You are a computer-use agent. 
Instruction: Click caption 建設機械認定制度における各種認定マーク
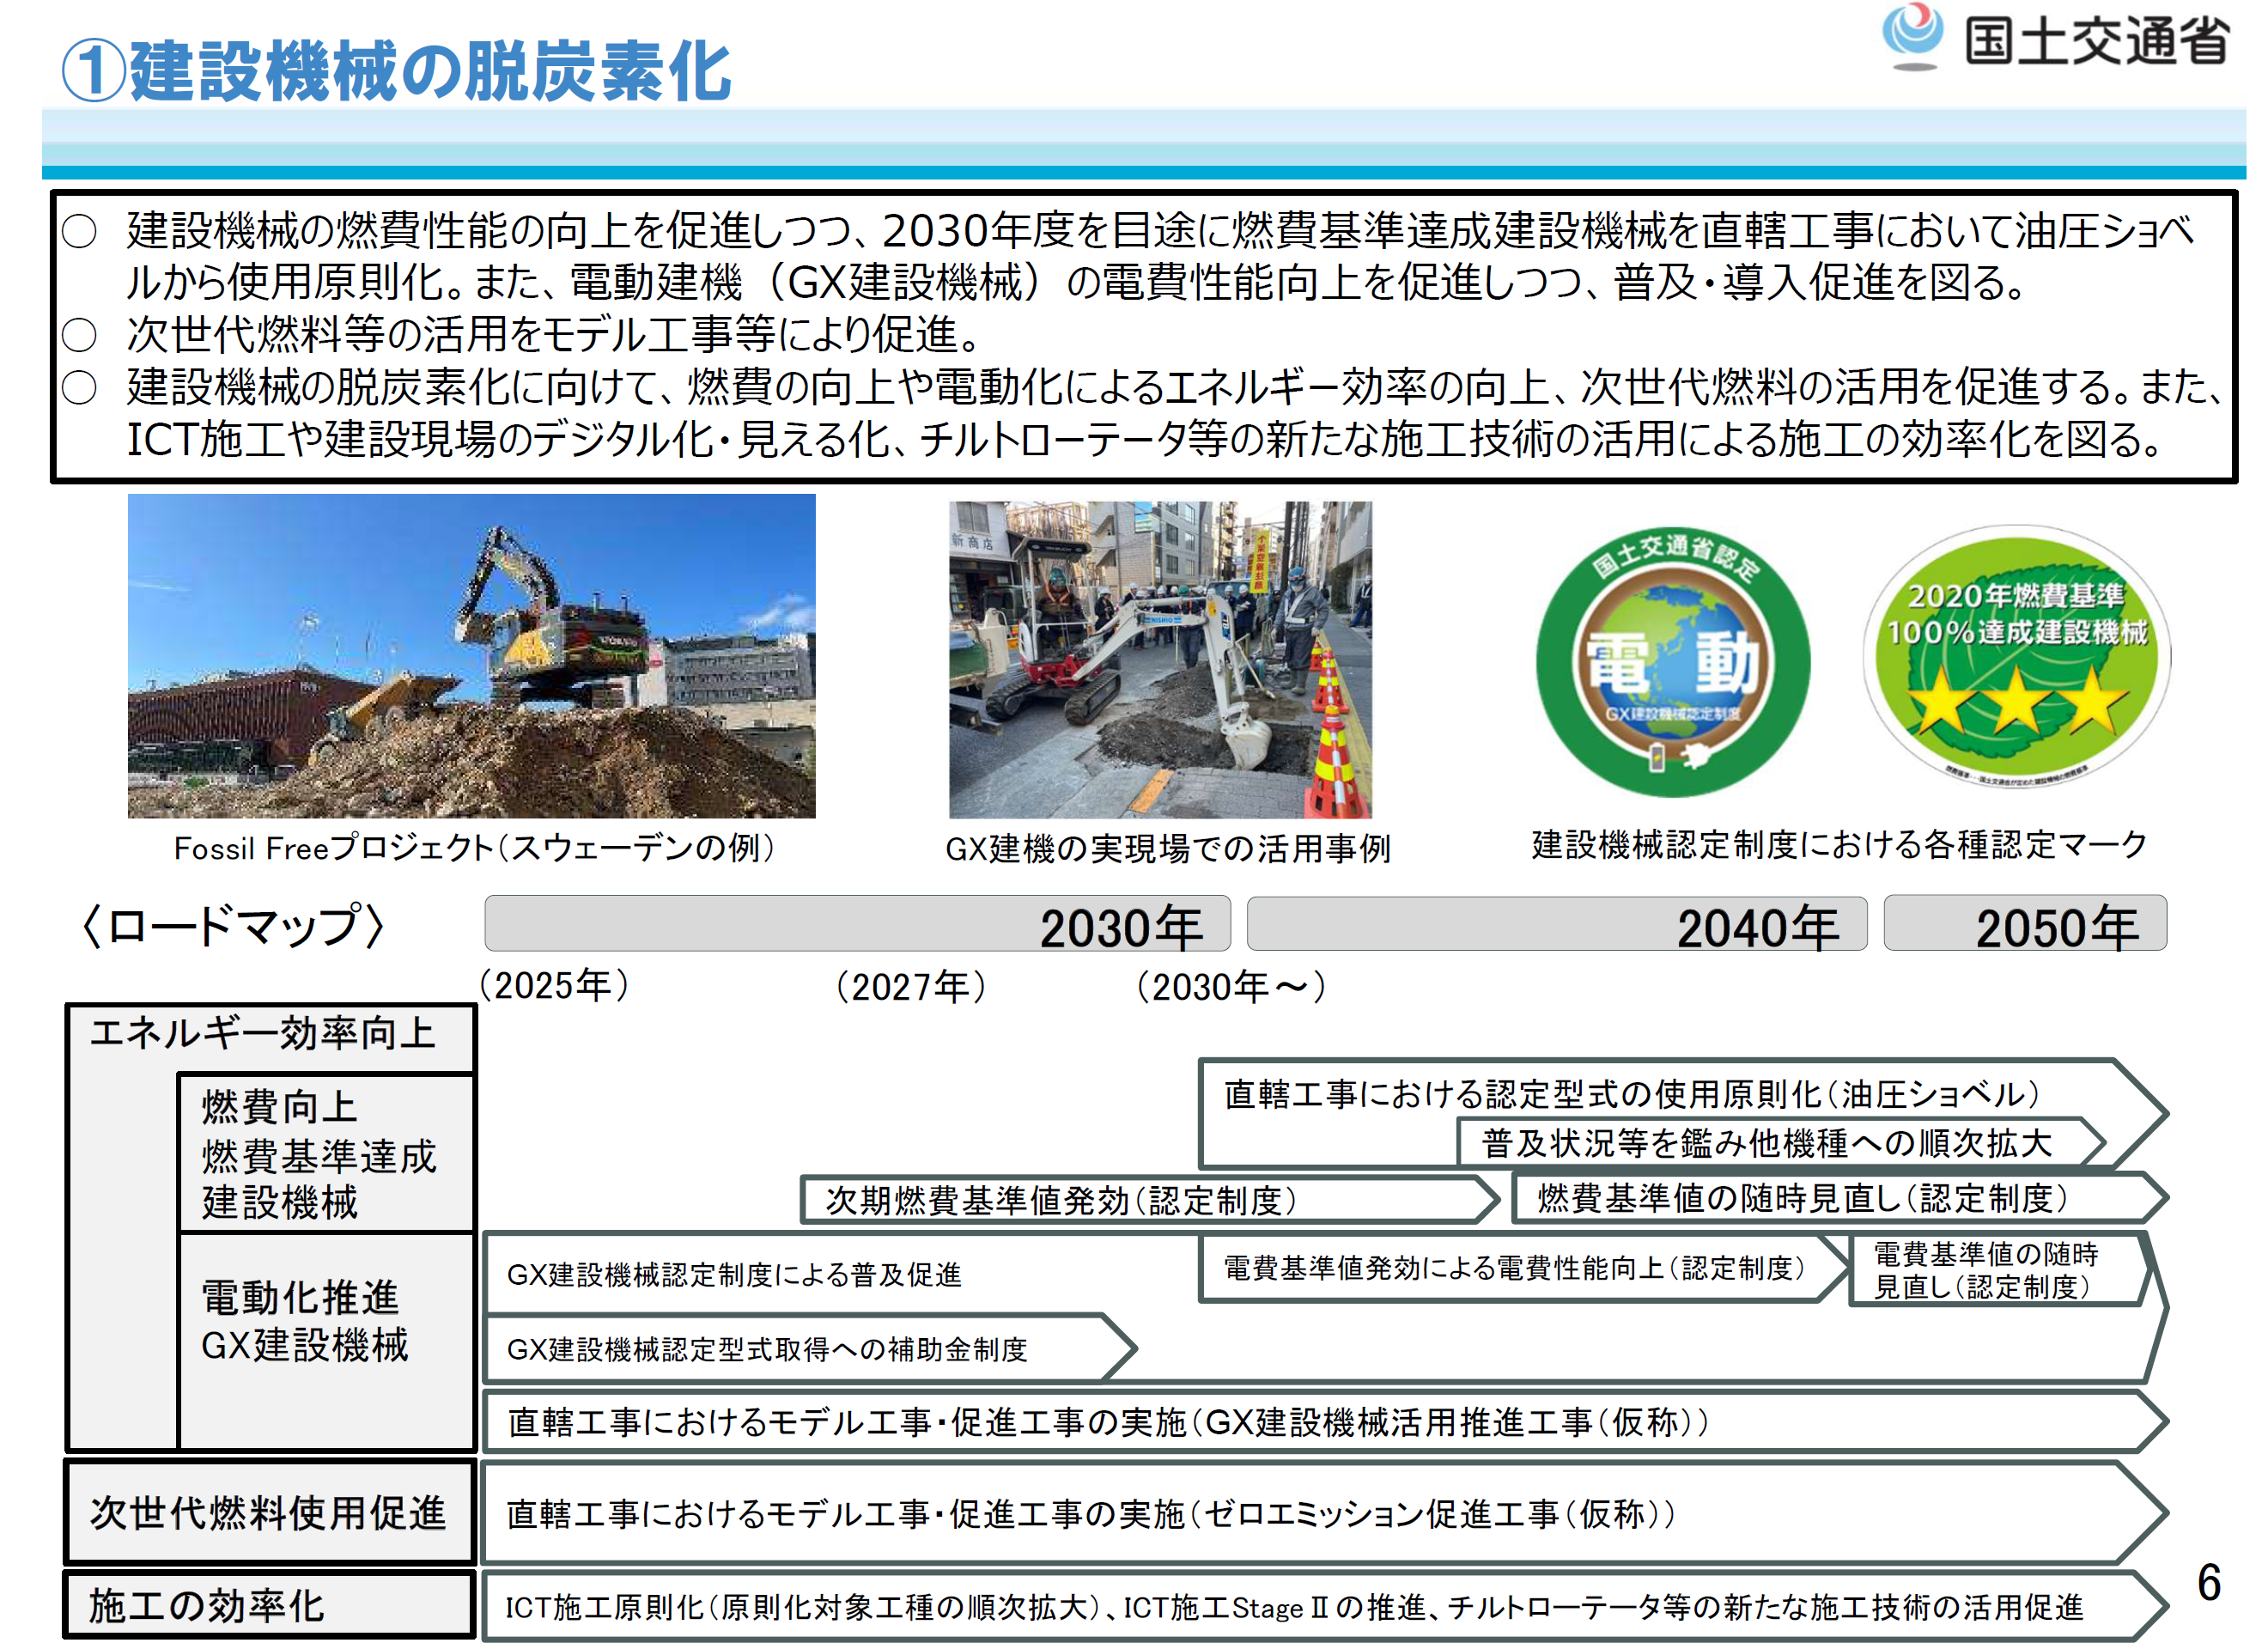(x=1839, y=845)
